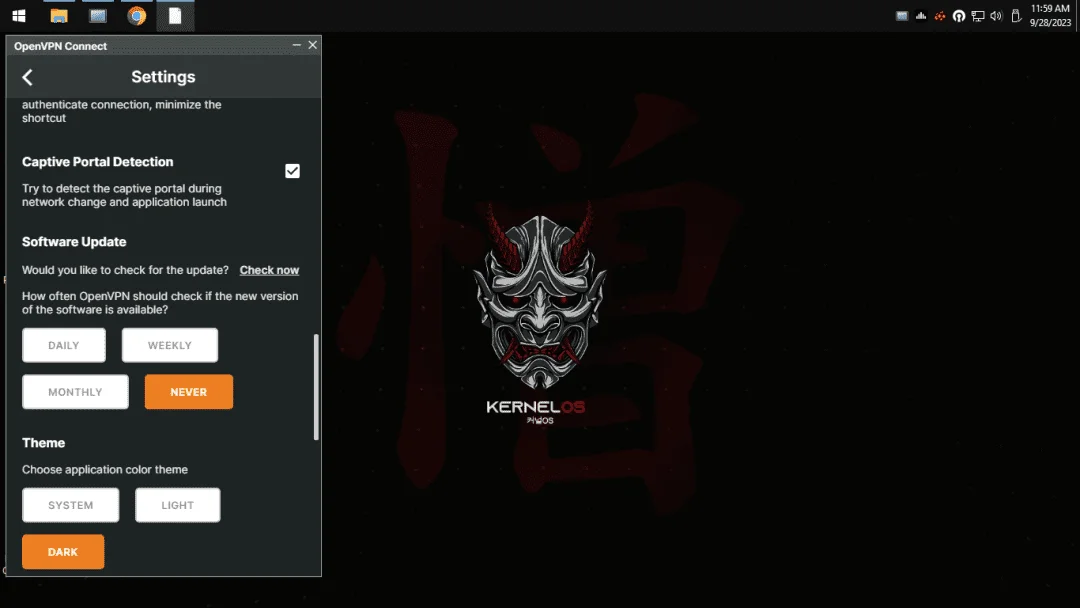Set update check frequency to DAILY
The image size is (1080, 608).
[x=64, y=345]
